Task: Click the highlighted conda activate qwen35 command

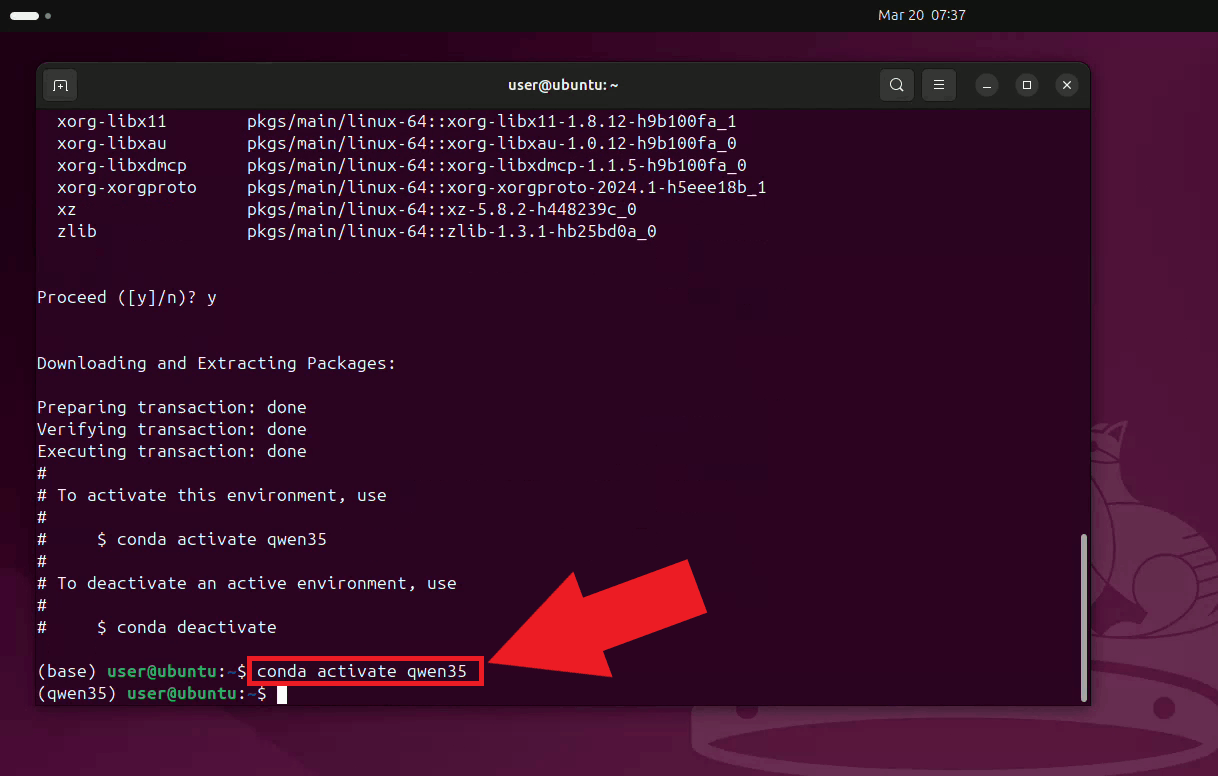Action: pos(364,672)
